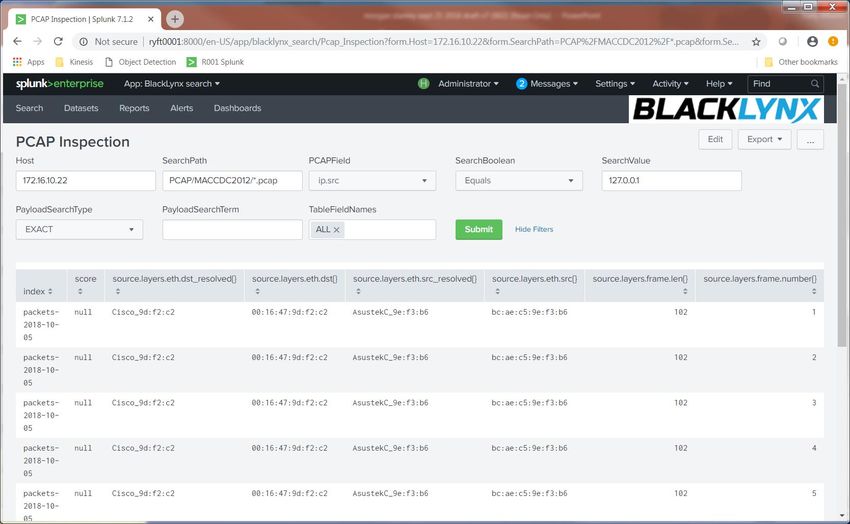Bookmark this page with star icon
The image size is (850, 524).
(x=756, y=42)
